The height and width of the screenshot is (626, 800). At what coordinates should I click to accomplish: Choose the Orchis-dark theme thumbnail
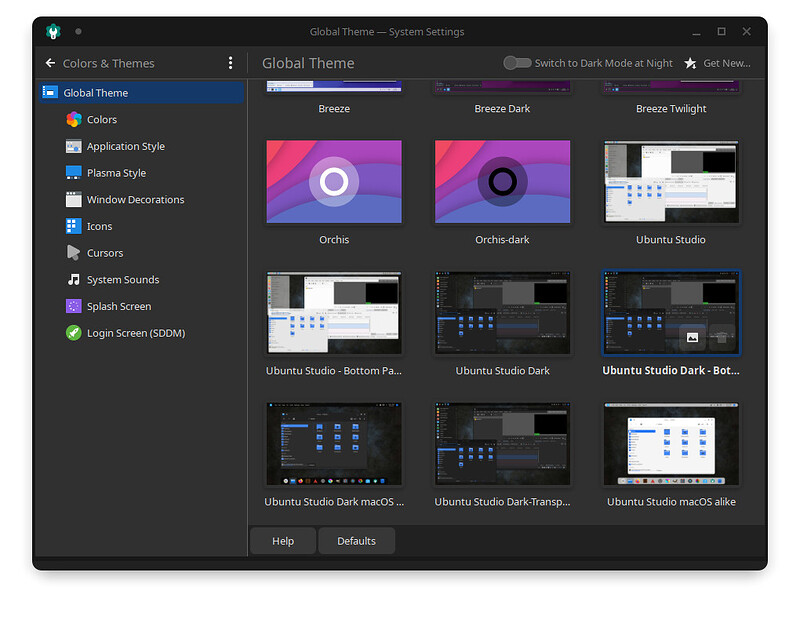pos(502,182)
